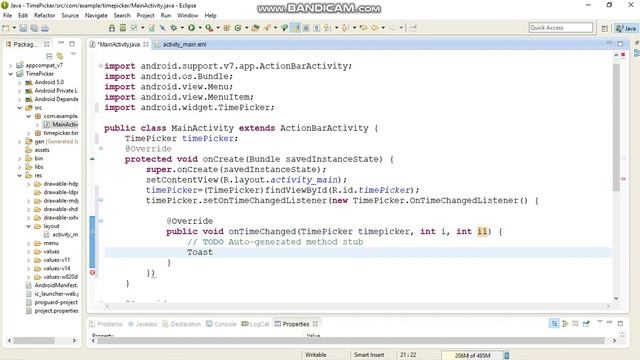This screenshot has height=360, width=640.
Task: Select the drawable-hdp folder
Action: (x=56, y=184)
